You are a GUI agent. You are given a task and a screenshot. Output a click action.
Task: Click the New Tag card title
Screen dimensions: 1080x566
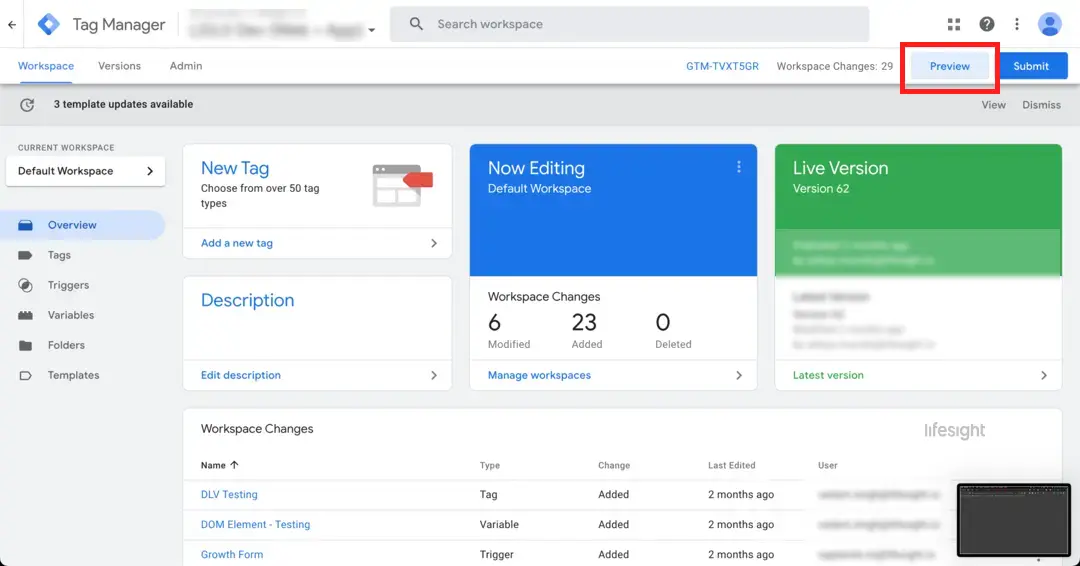point(235,168)
